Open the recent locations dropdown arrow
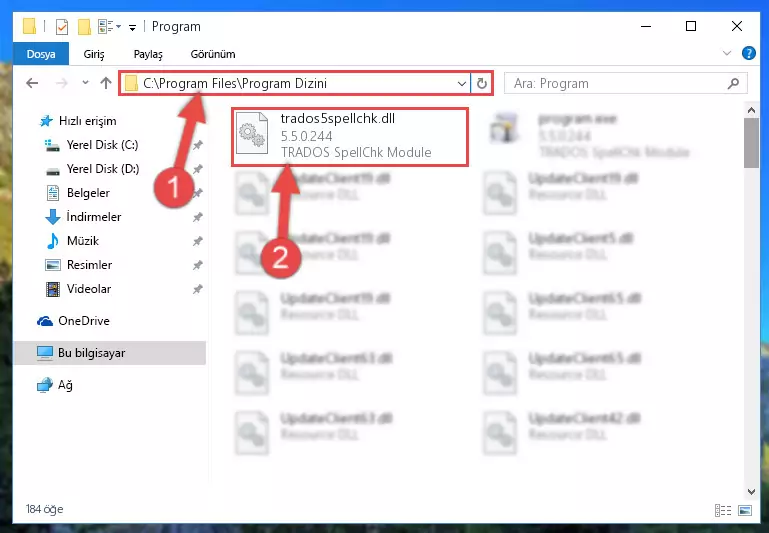 pyautogui.click(x=85, y=83)
